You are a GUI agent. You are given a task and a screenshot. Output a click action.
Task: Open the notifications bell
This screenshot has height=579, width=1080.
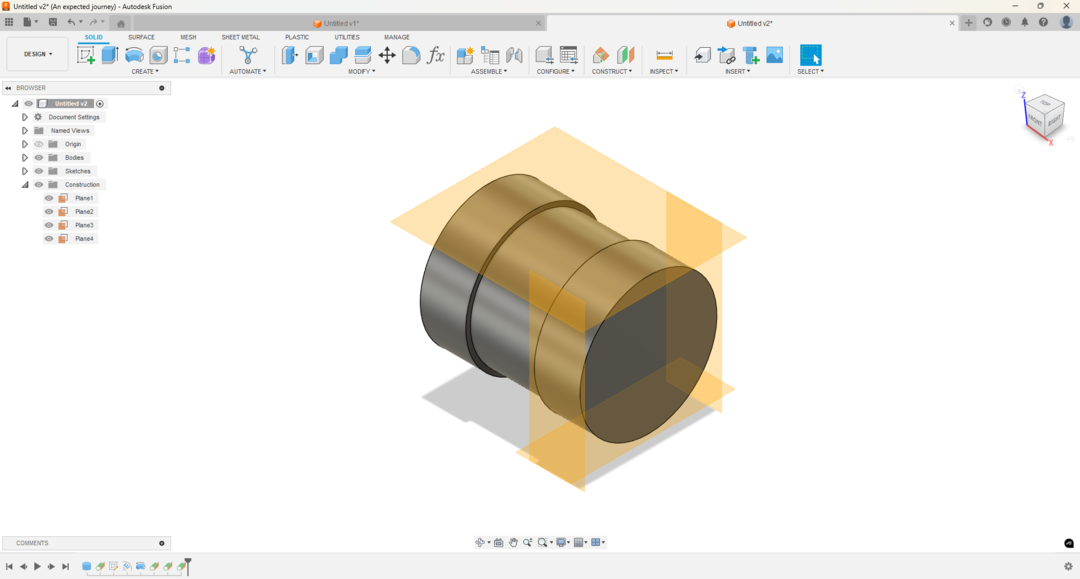tap(1025, 23)
